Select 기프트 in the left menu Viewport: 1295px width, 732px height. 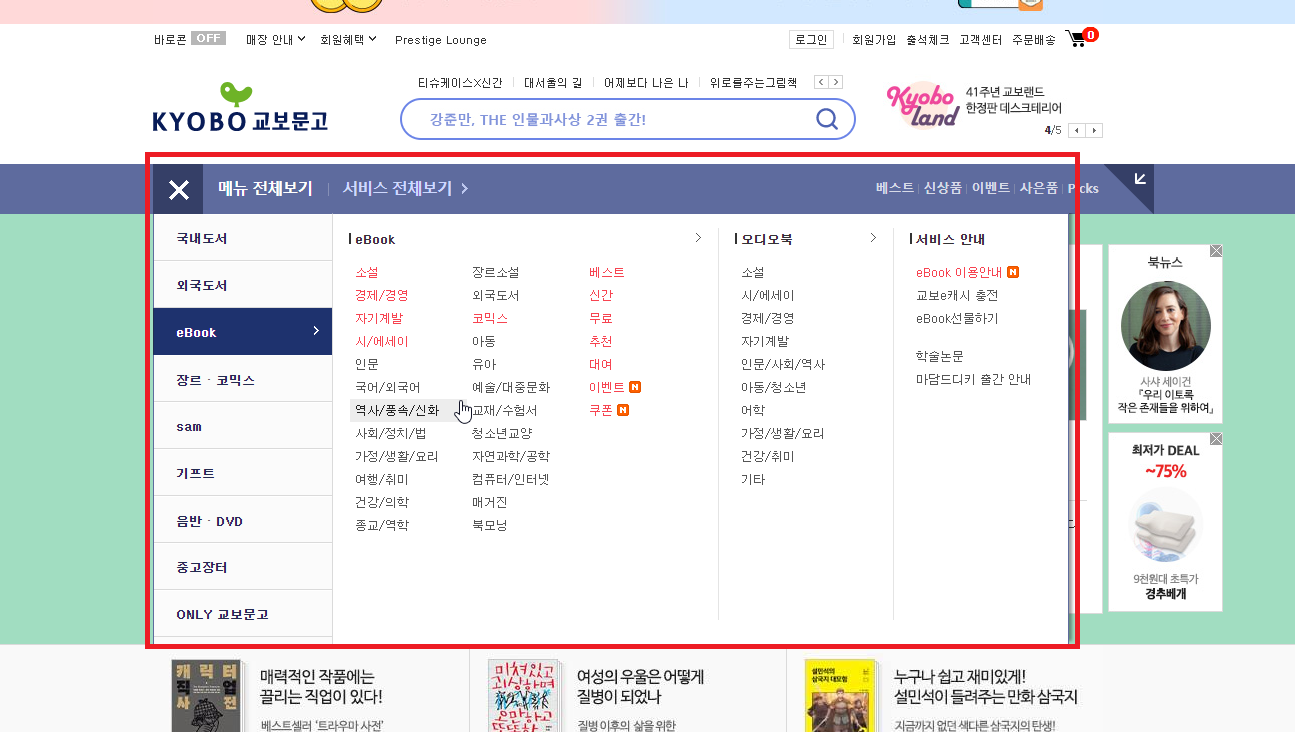pos(243,473)
